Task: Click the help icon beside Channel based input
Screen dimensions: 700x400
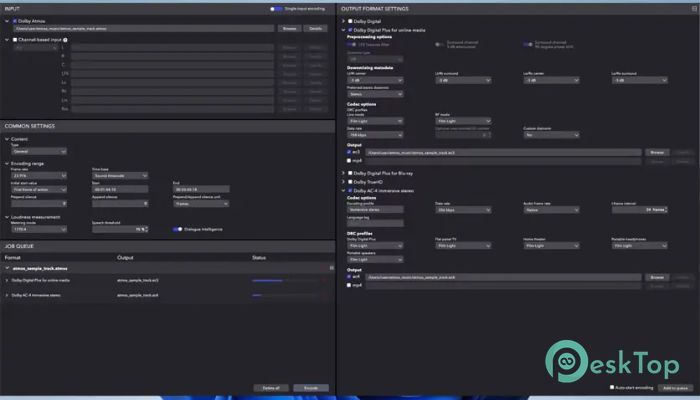Action: 65,40
